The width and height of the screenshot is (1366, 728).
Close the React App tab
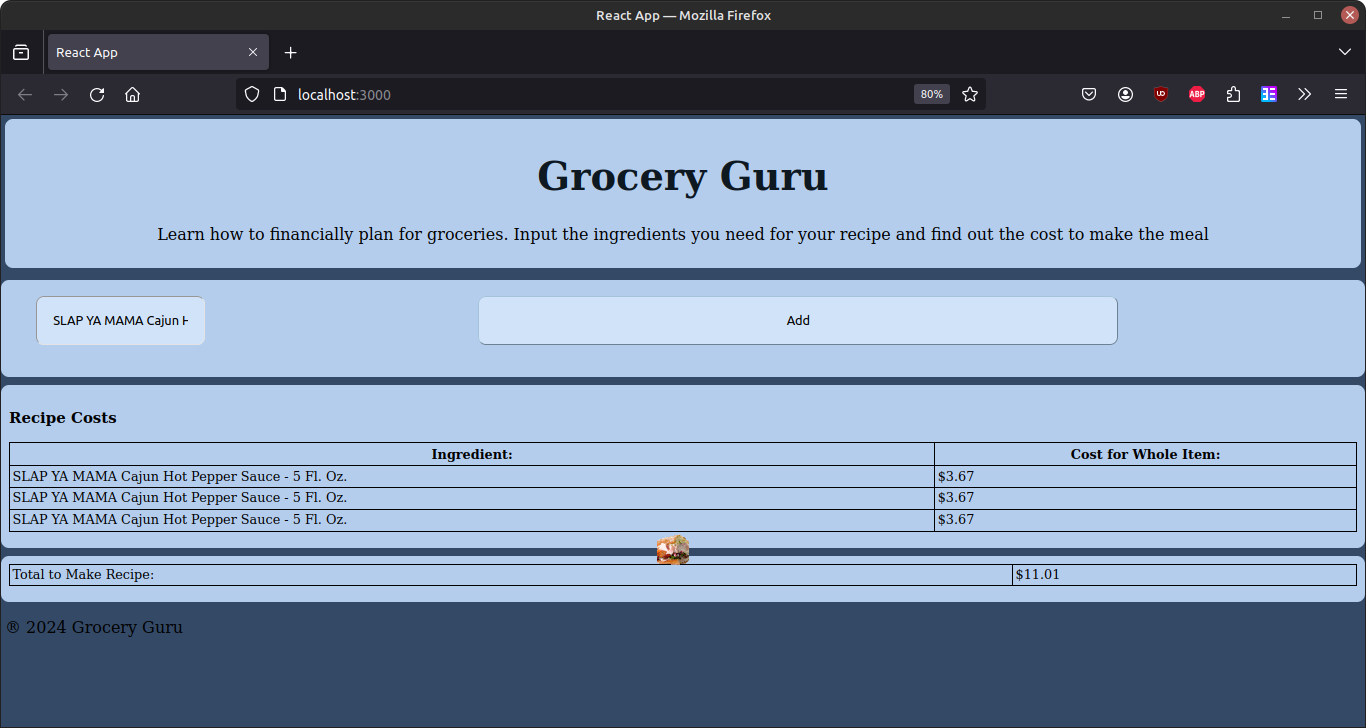(x=253, y=52)
